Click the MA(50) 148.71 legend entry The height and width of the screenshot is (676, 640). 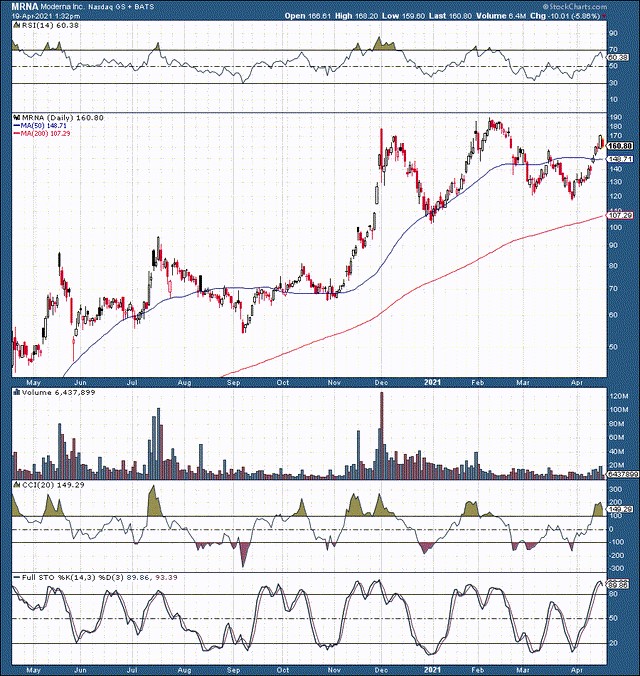(x=43, y=125)
